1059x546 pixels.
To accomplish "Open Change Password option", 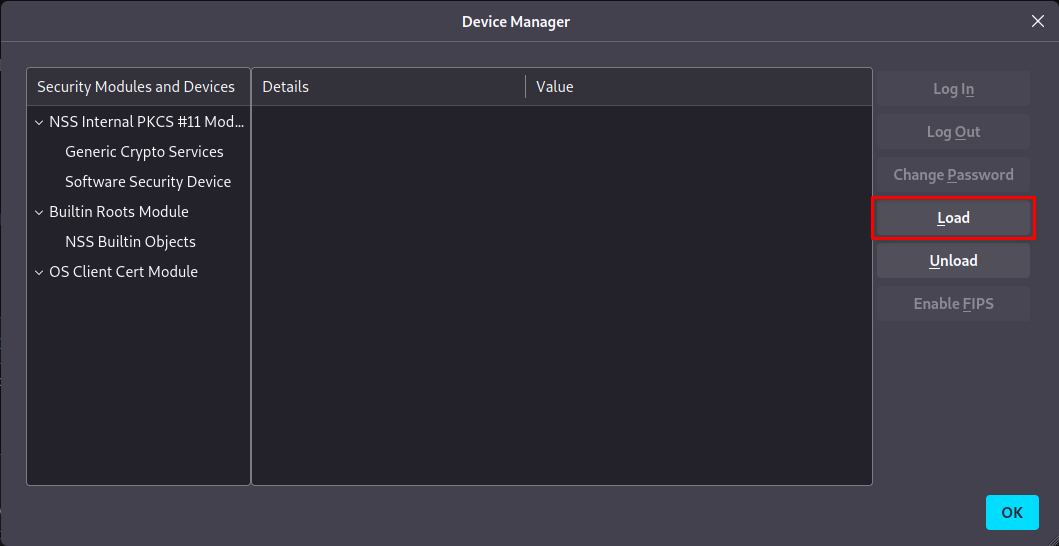I will coord(953,175).
